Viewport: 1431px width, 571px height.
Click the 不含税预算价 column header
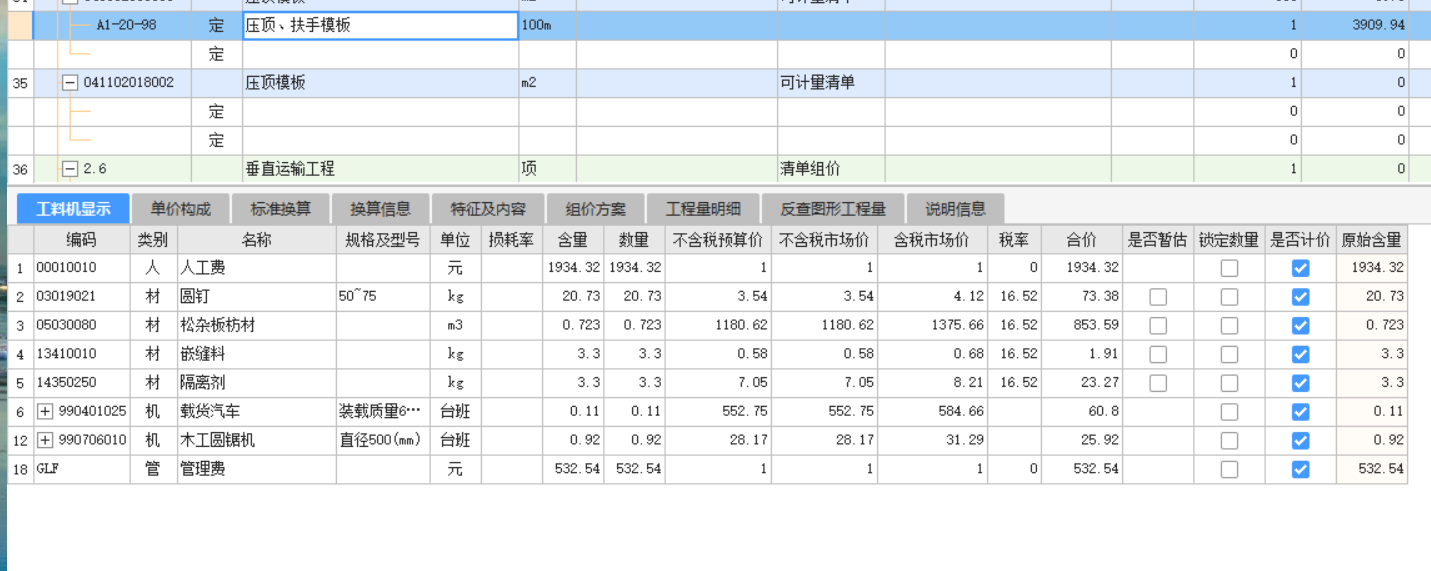(x=719, y=240)
